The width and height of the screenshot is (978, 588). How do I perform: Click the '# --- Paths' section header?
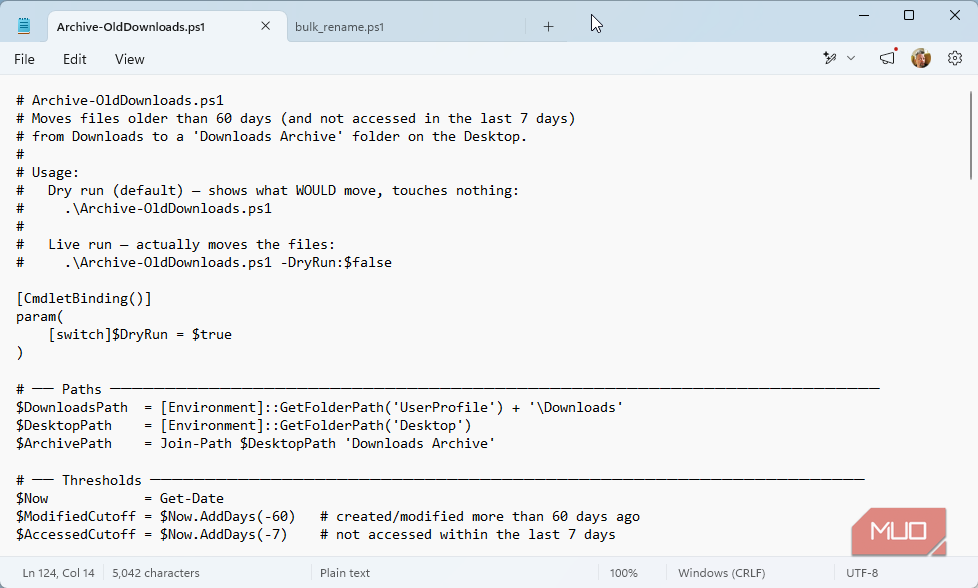tap(448, 389)
